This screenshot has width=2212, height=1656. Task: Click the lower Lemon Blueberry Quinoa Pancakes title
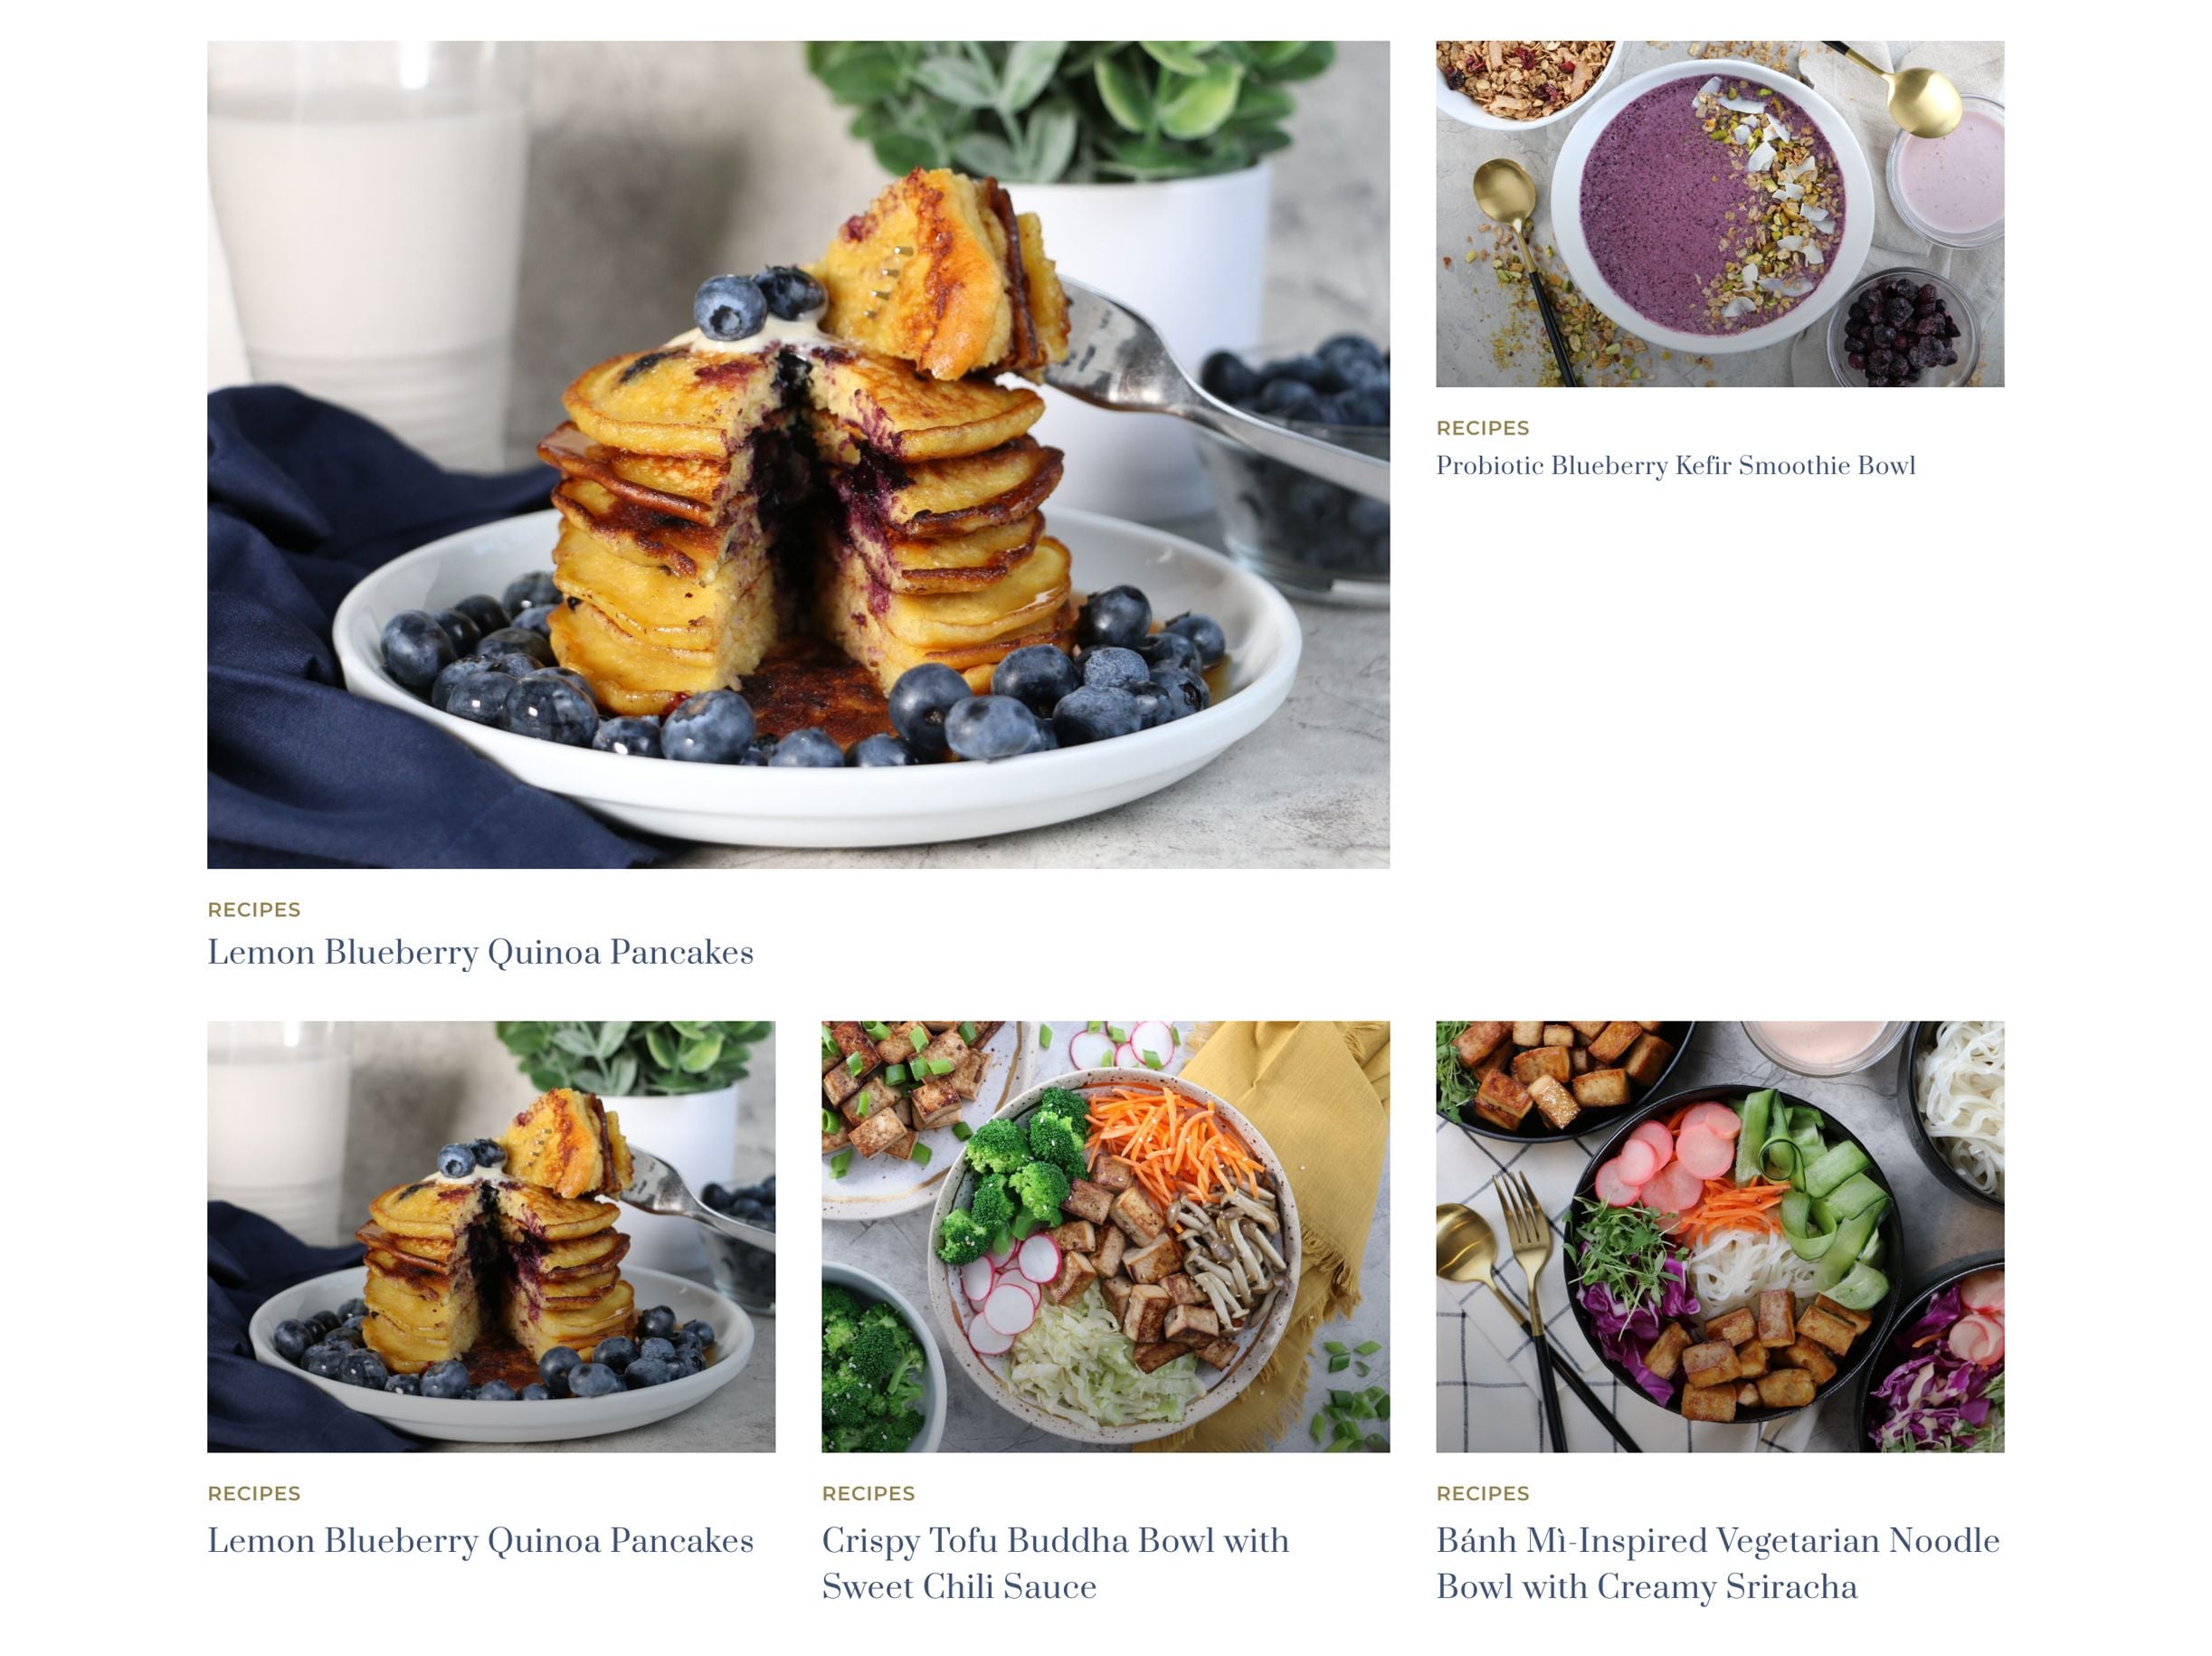pos(480,1541)
